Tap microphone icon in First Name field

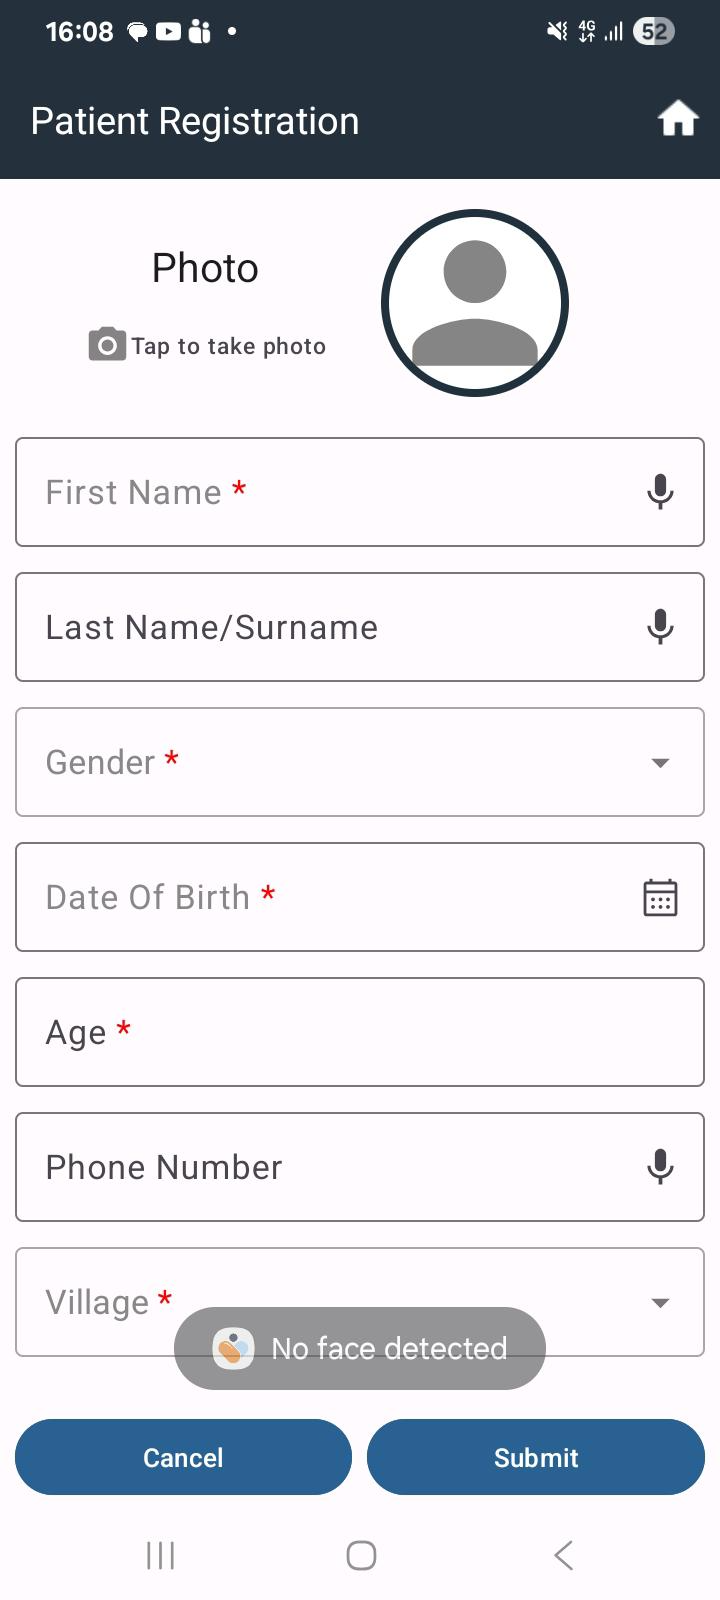coord(660,492)
